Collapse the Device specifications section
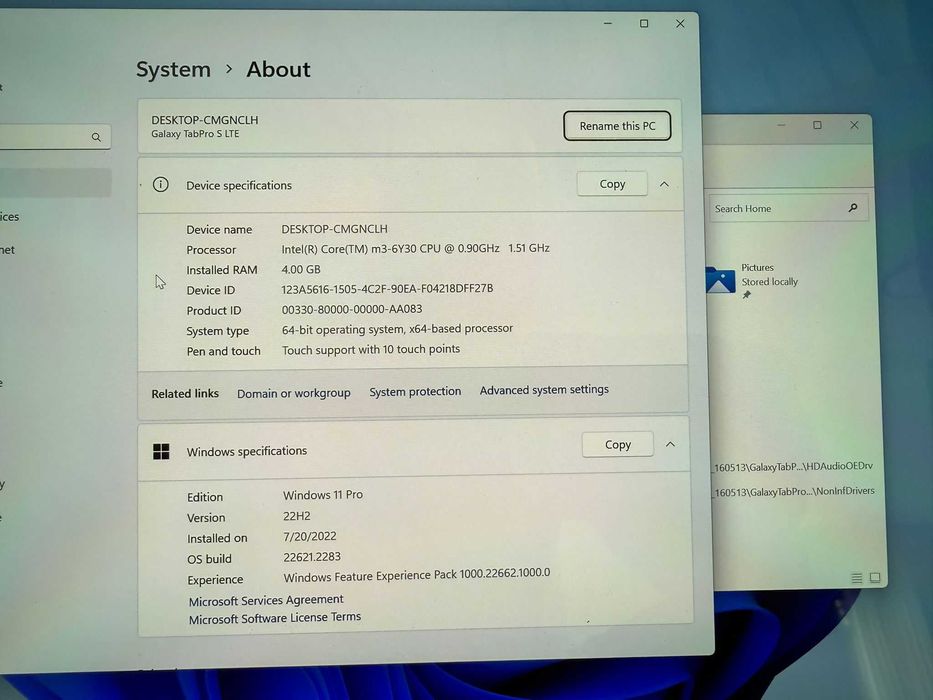This screenshot has width=933, height=700. coord(665,185)
